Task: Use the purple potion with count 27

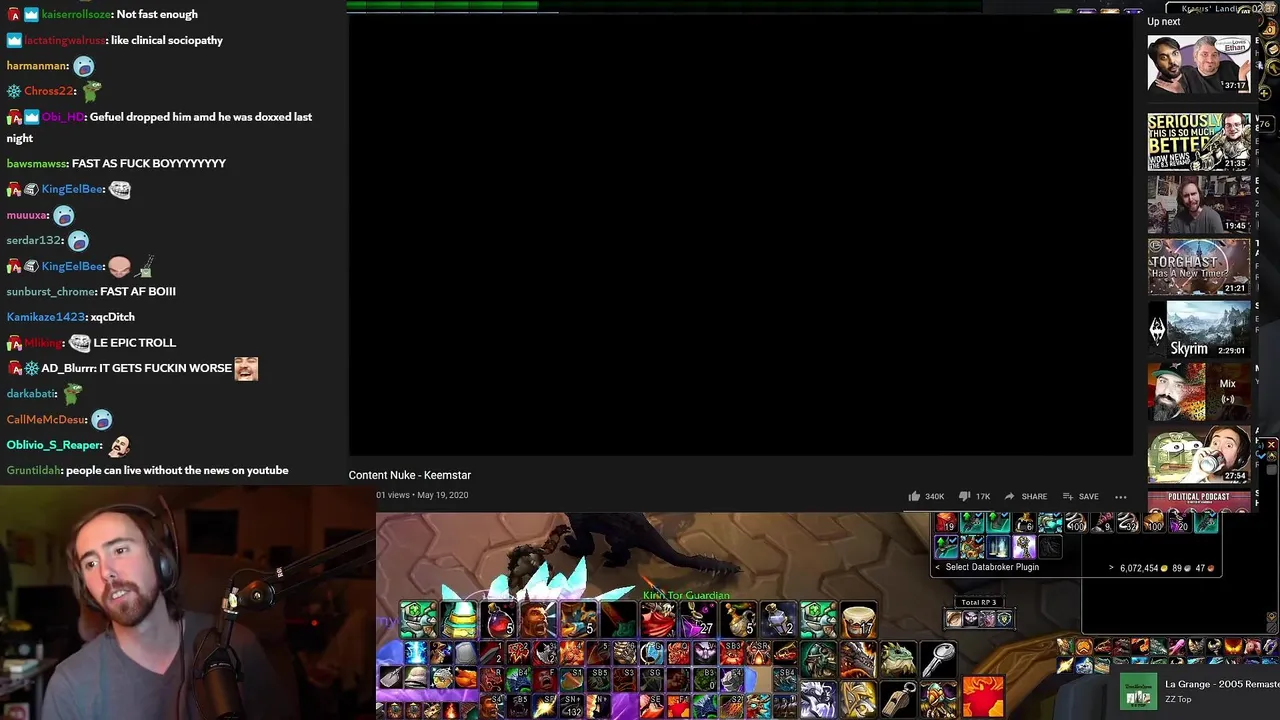Action: click(x=698, y=620)
